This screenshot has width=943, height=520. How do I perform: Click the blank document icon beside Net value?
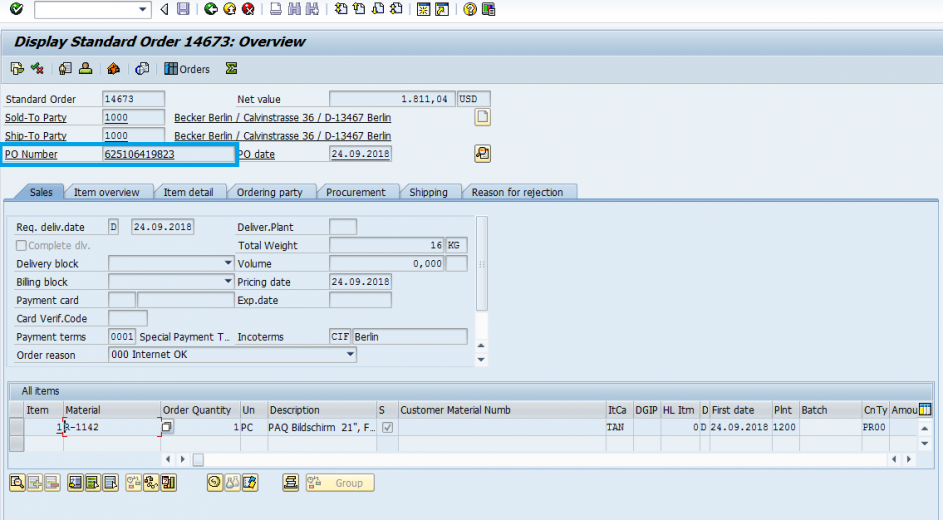click(482, 117)
